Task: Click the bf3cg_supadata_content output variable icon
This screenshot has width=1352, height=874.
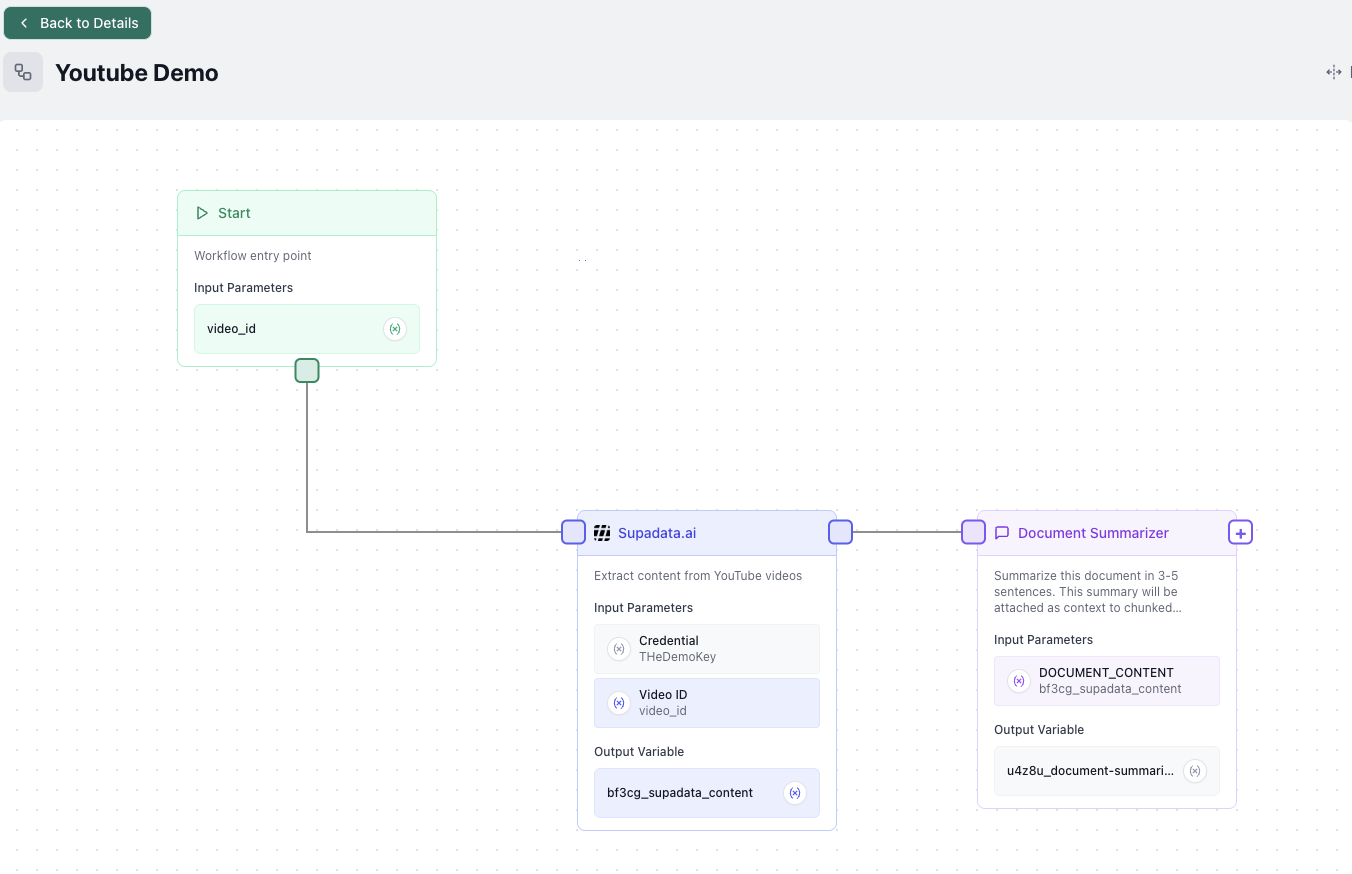Action: click(795, 793)
